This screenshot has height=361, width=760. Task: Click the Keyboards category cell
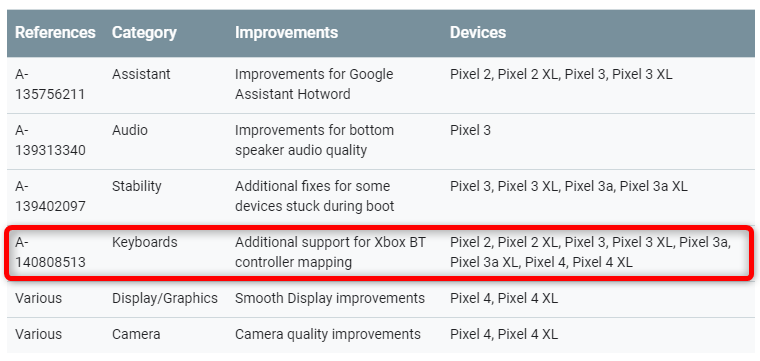pos(144,242)
